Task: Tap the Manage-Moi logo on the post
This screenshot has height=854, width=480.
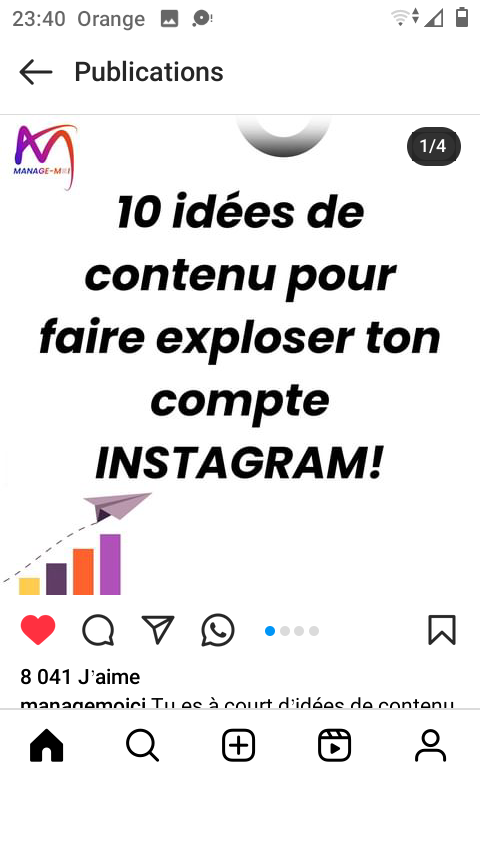Action: 45,157
